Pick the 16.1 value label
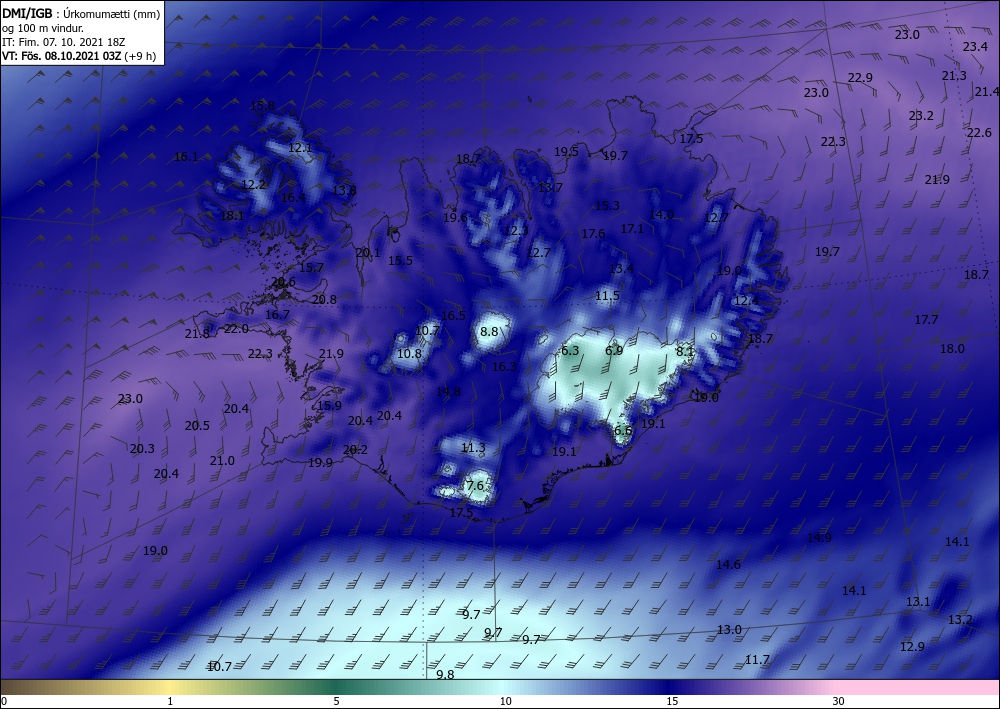The image size is (1000, 709). 186,156
